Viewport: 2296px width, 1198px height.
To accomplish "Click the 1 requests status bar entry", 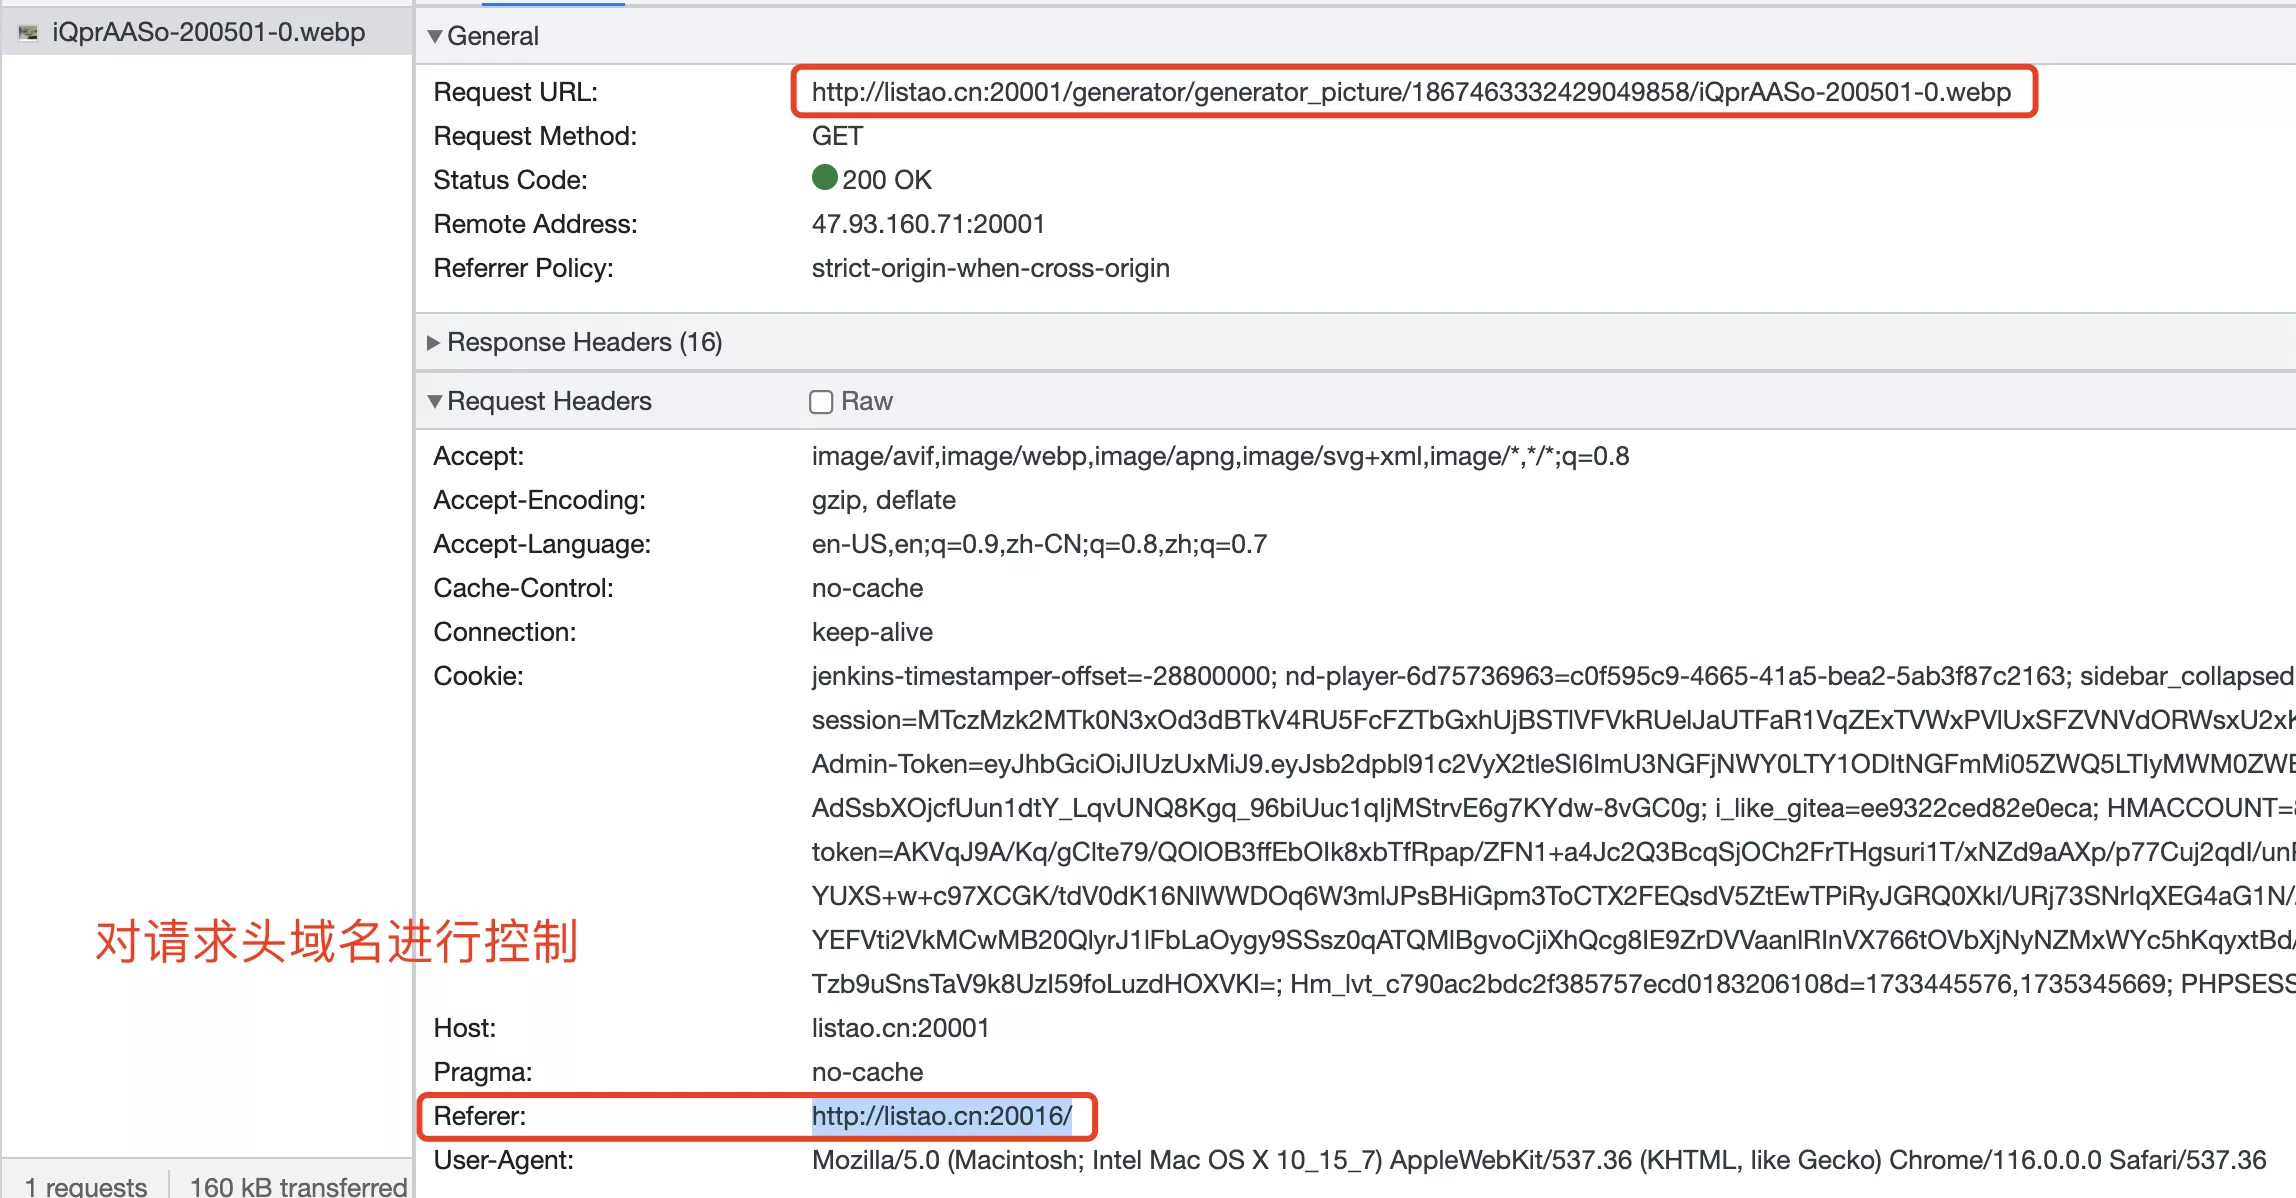I will pyautogui.click(x=86, y=1186).
